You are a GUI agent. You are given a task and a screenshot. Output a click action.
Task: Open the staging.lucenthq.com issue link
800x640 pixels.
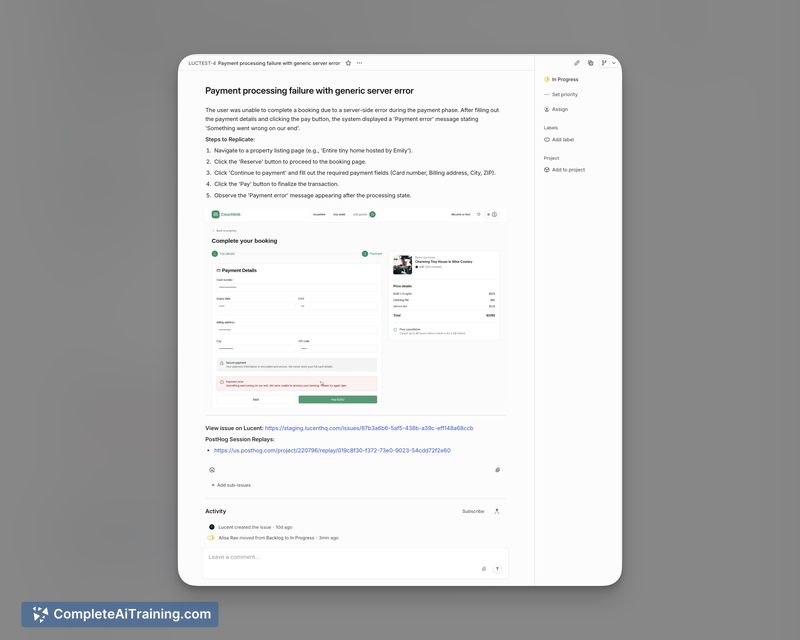click(369, 428)
